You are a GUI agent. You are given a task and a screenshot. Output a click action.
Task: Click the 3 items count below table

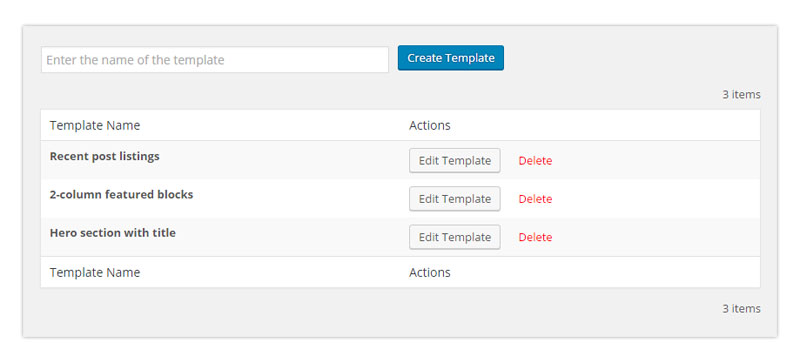coord(741,308)
